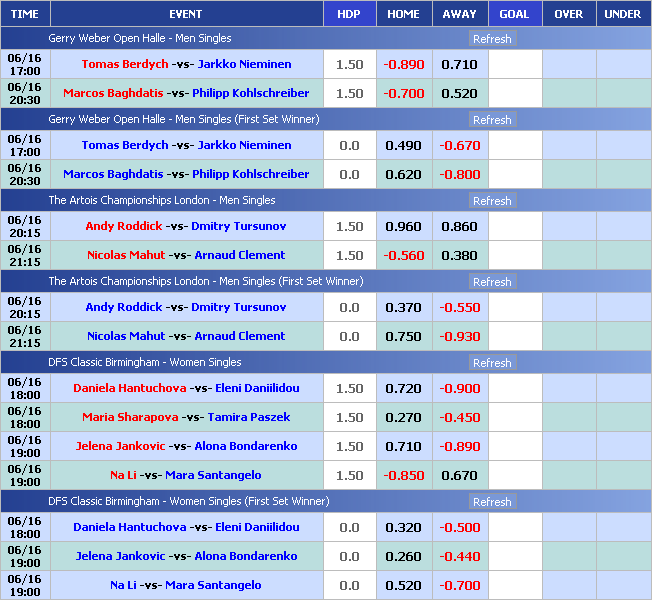Refresh Artois Championships First Set Winner section

pyautogui.click(x=492, y=282)
